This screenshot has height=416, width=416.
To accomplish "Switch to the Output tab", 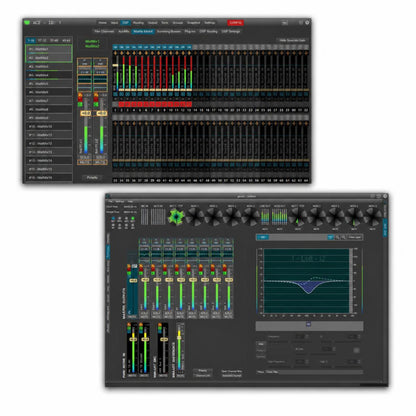I will 152,23.
